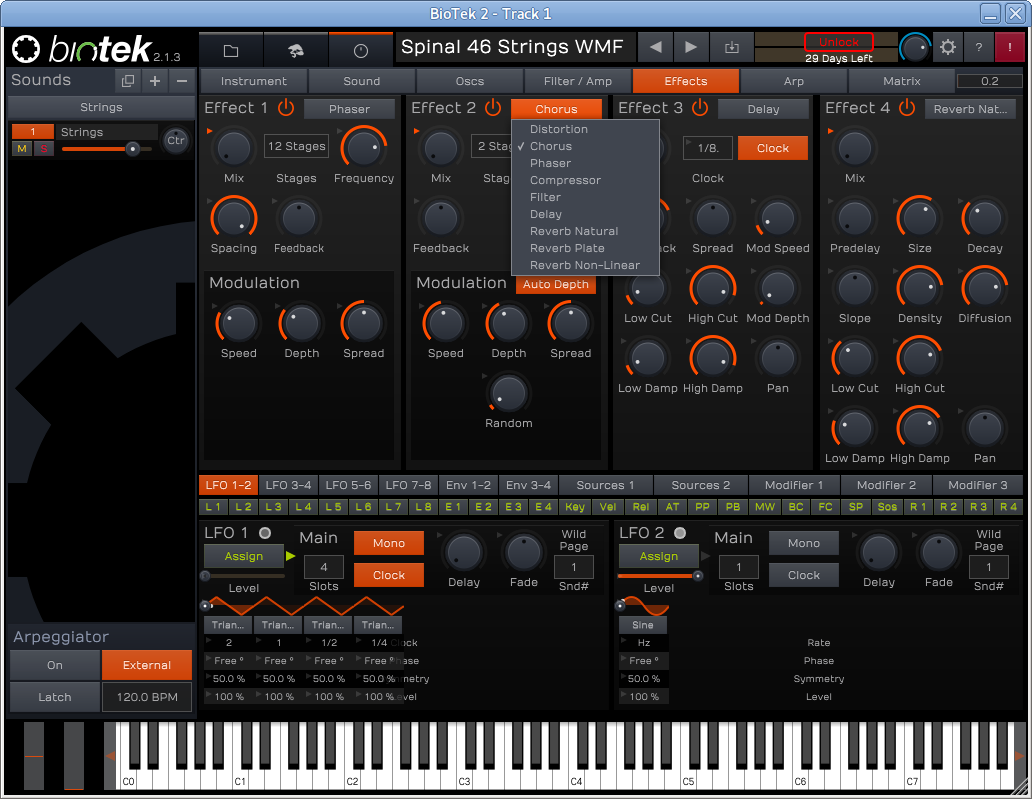Open the 12 Stages selector

coord(296,146)
